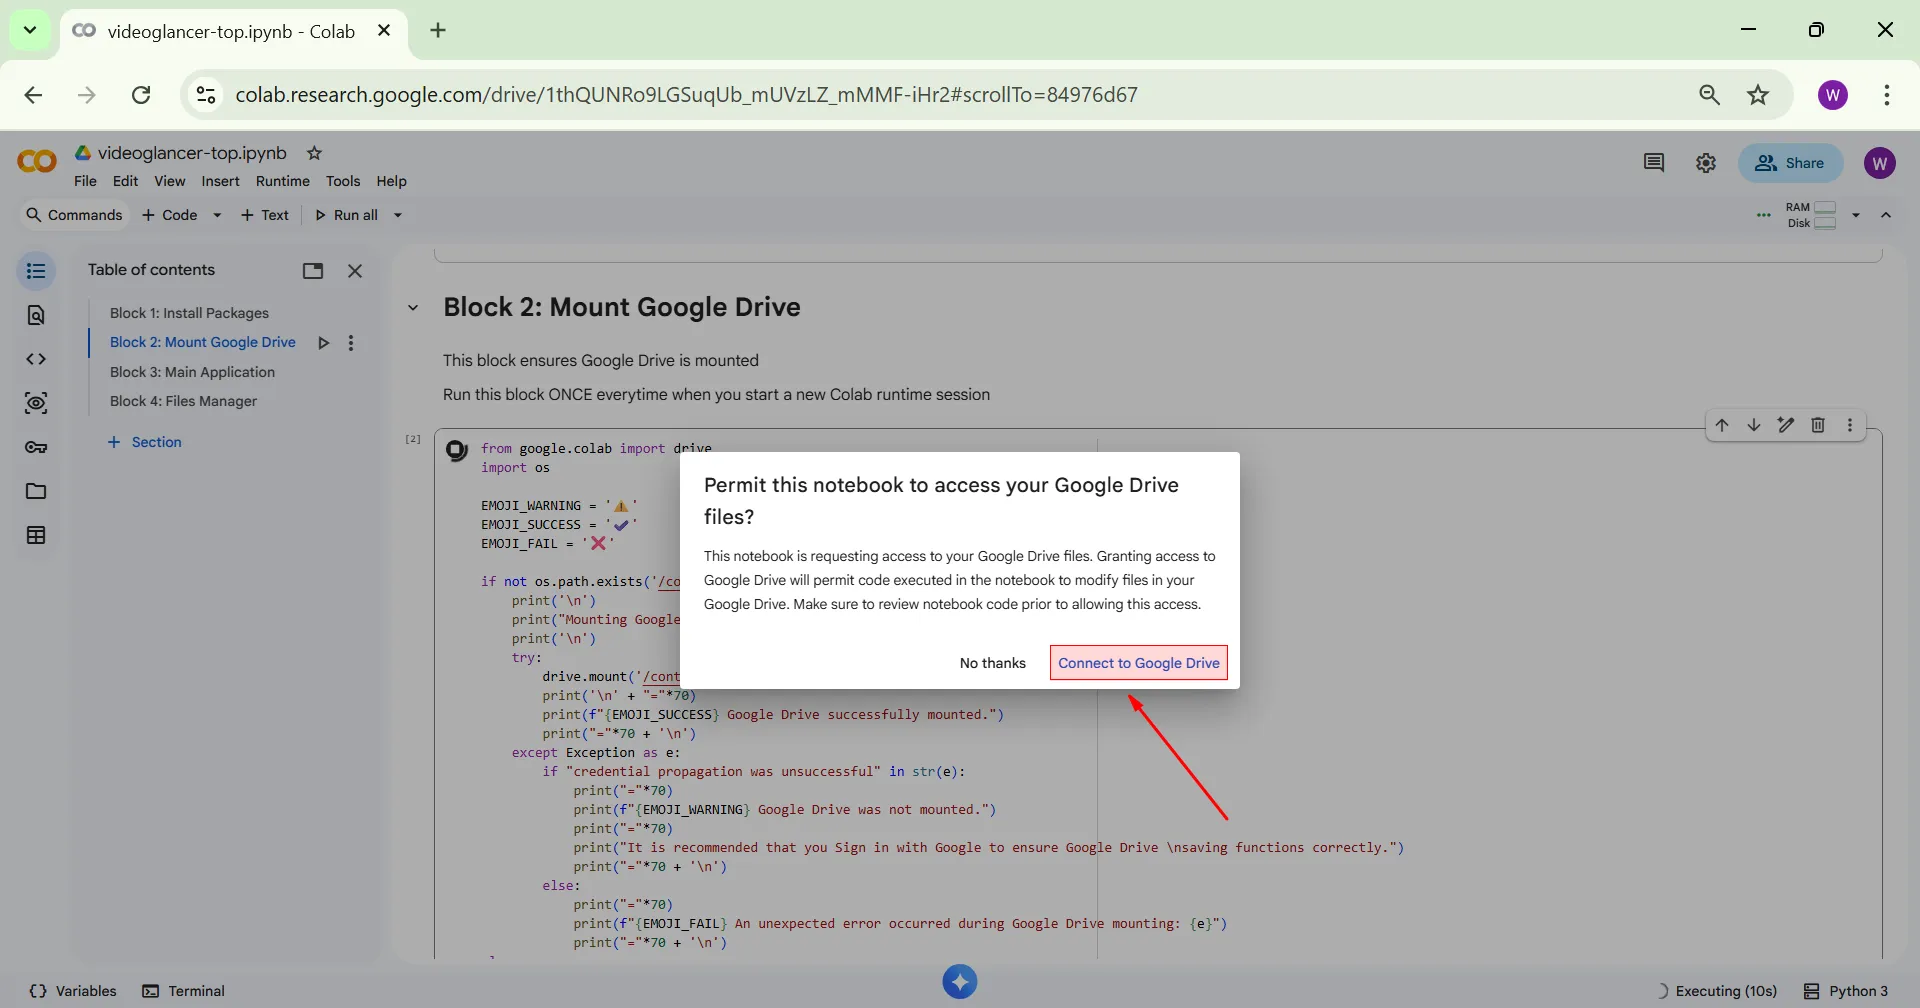The image size is (1920, 1008).
Task: Add a Code cell
Action: click(x=171, y=215)
